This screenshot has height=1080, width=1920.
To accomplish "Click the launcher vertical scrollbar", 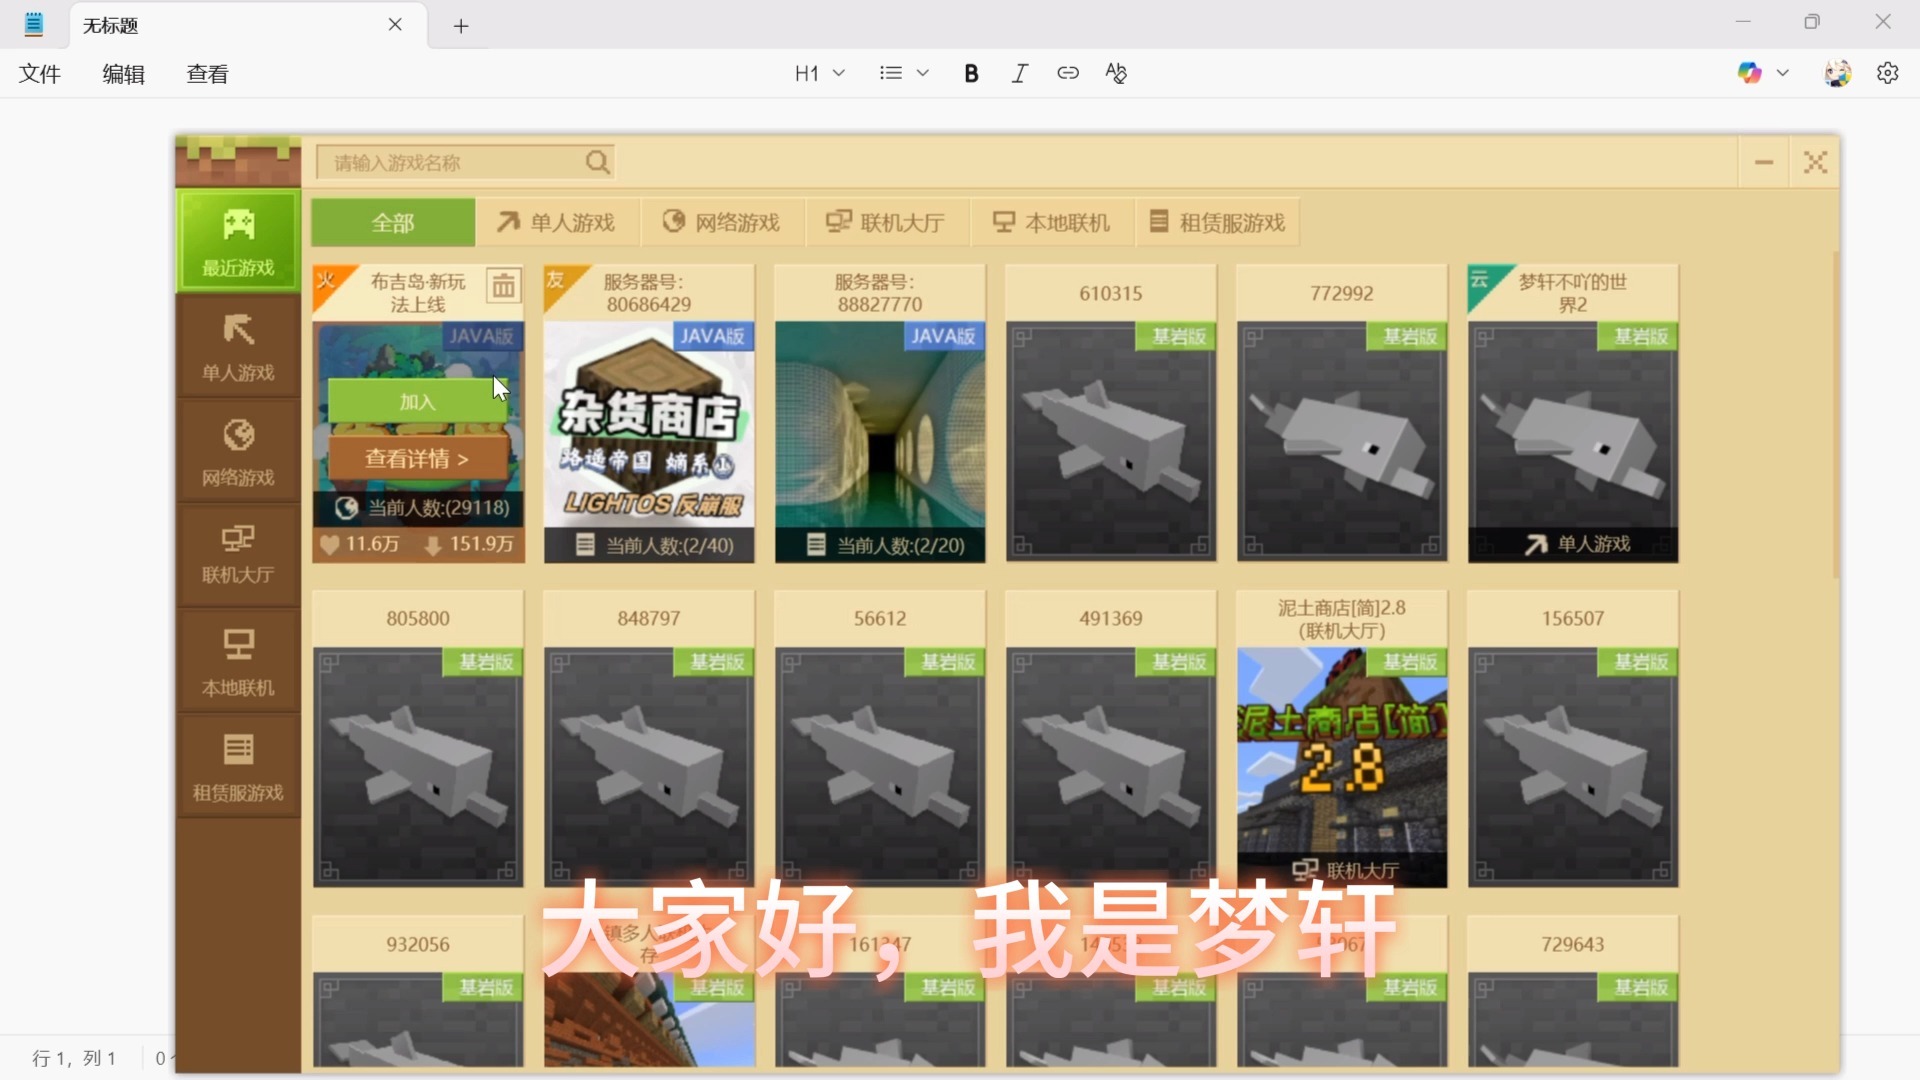I will 1835,415.
